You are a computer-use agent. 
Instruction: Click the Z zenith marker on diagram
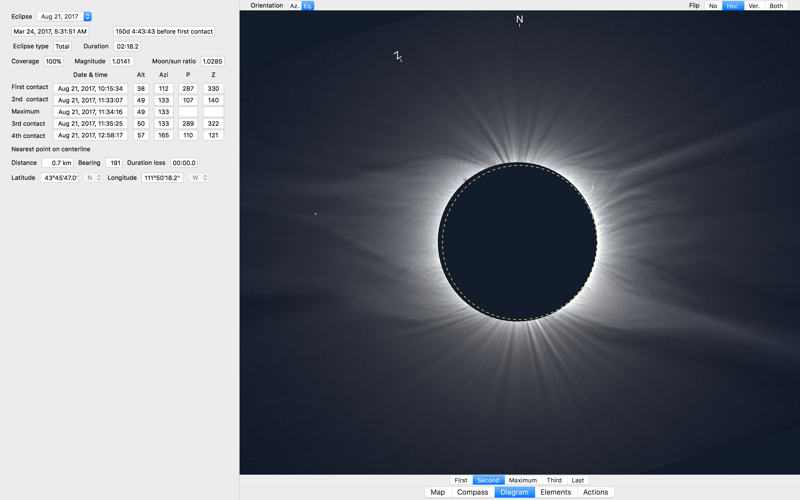[398, 56]
